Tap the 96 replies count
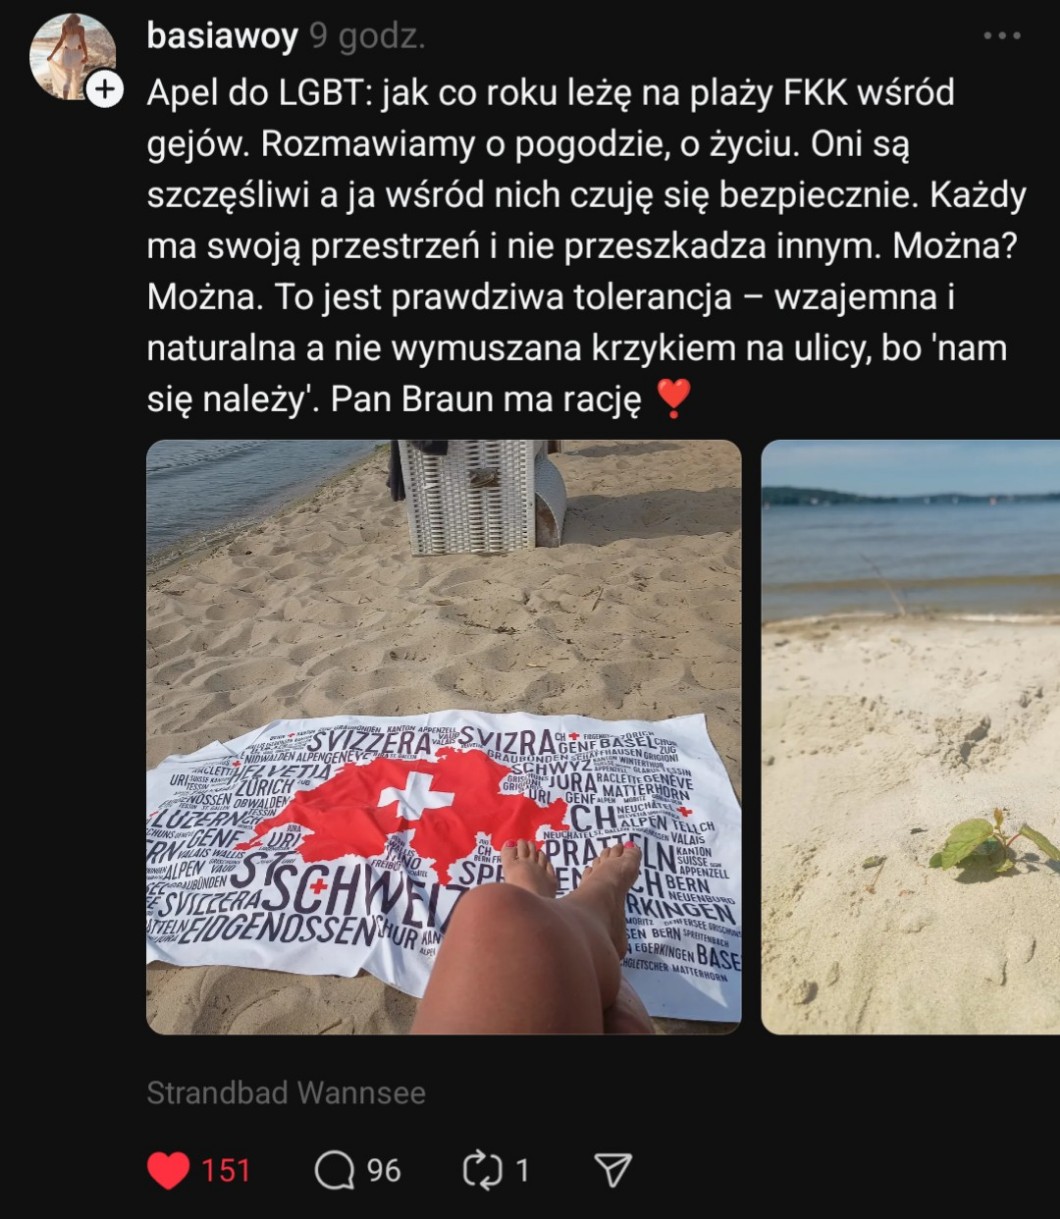This screenshot has width=1060, height=1219. [x=383, y=1170]
